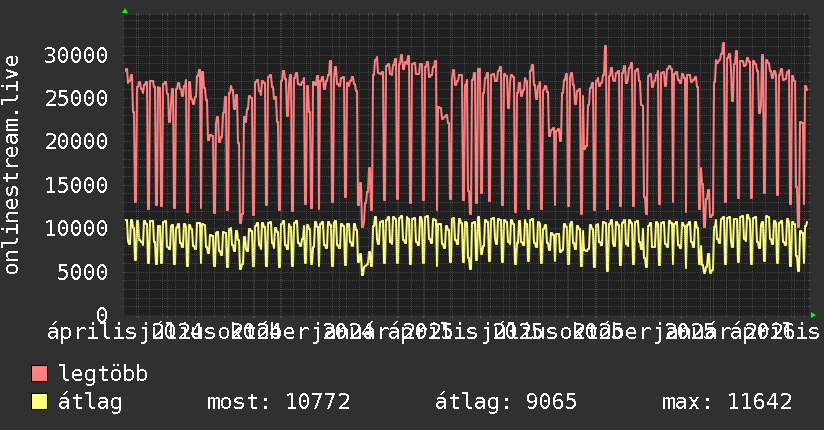This screenshot has height=430, width=824.
Task: Click the 15000 y-axis label
Action: [x=76, y=185]
